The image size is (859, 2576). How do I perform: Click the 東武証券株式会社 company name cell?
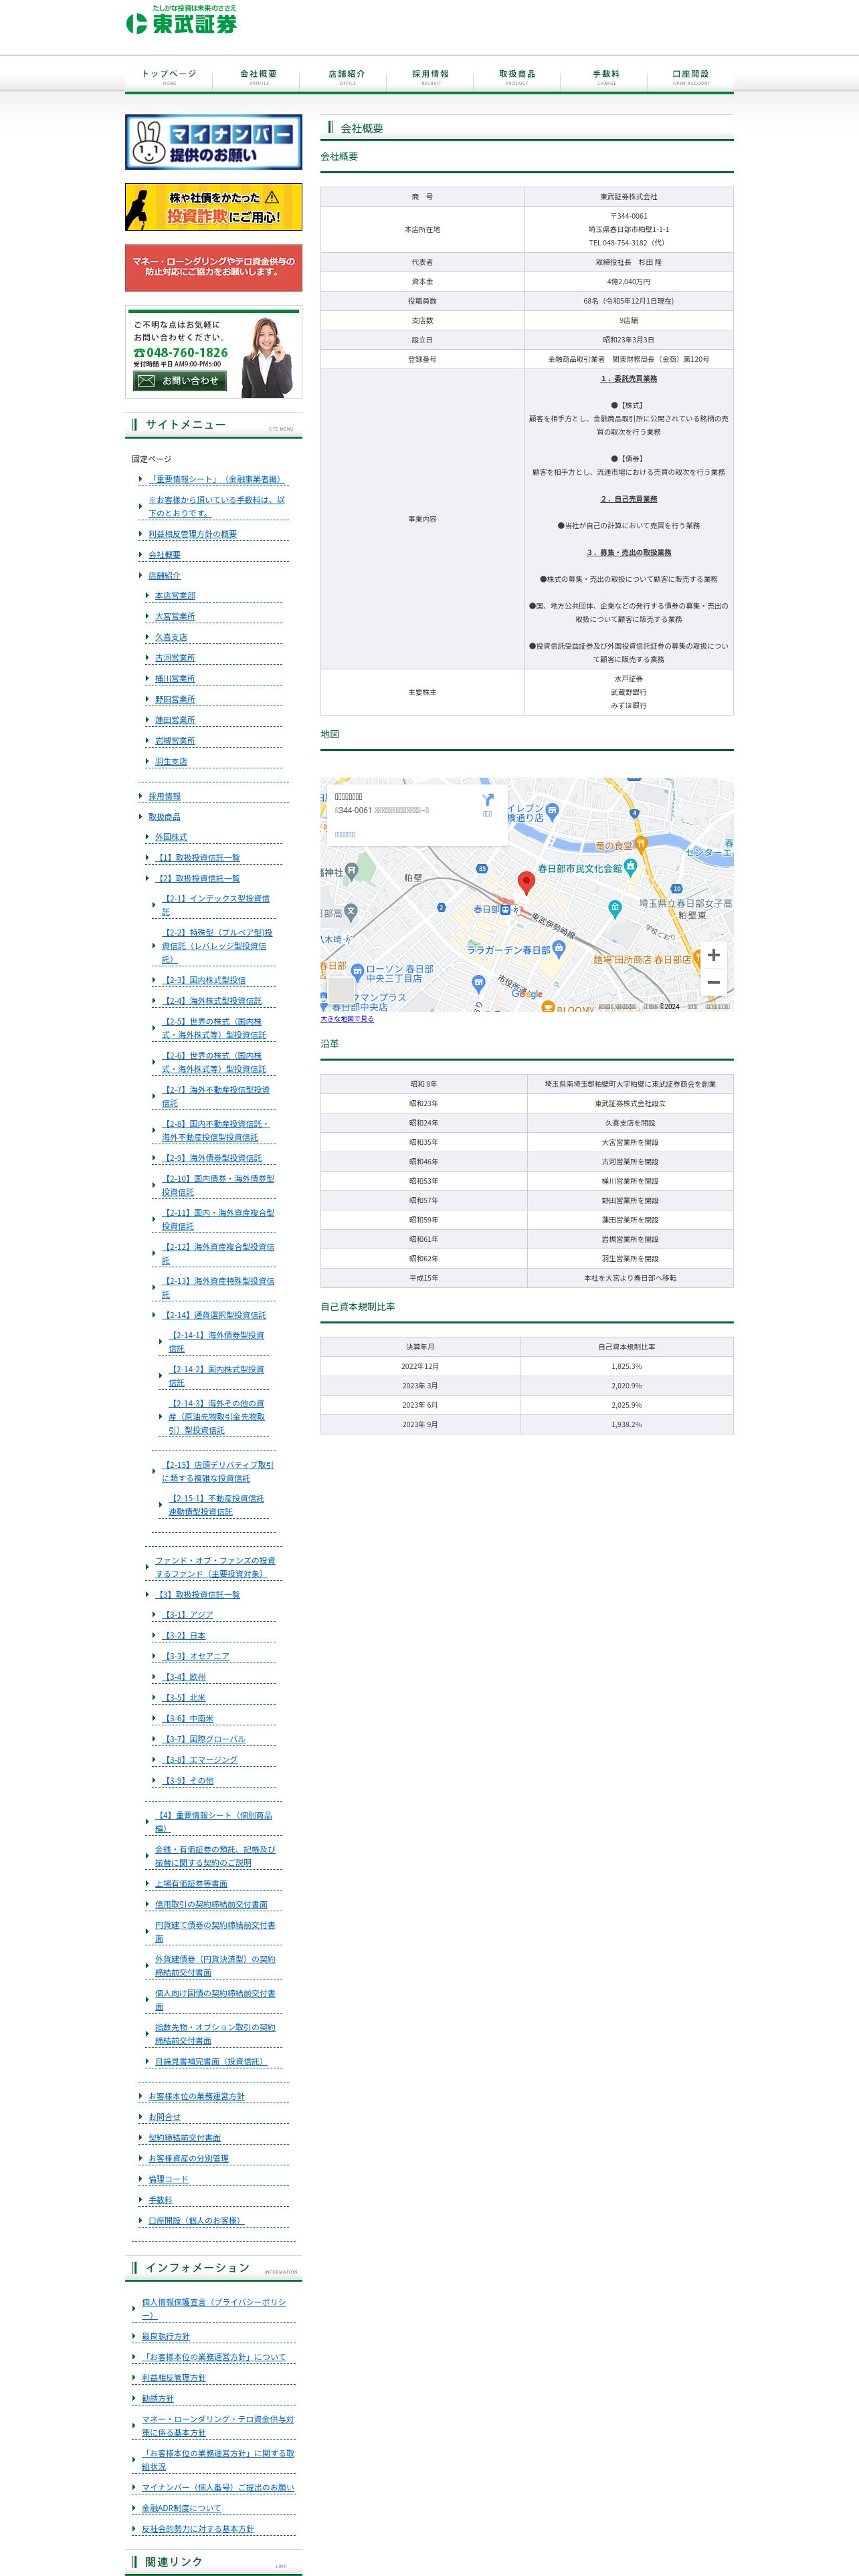pos(628,197)
